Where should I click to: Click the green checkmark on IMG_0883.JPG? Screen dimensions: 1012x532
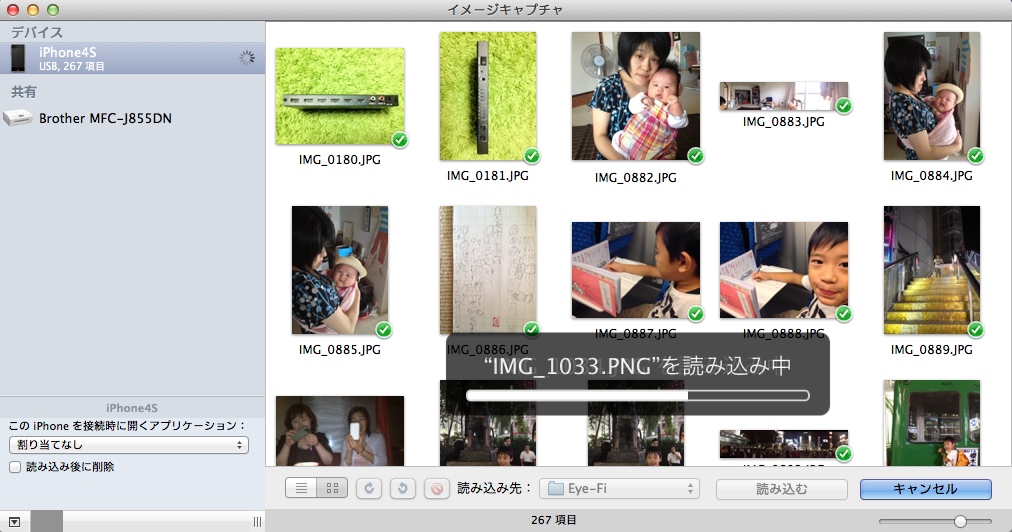pos(844,106)
